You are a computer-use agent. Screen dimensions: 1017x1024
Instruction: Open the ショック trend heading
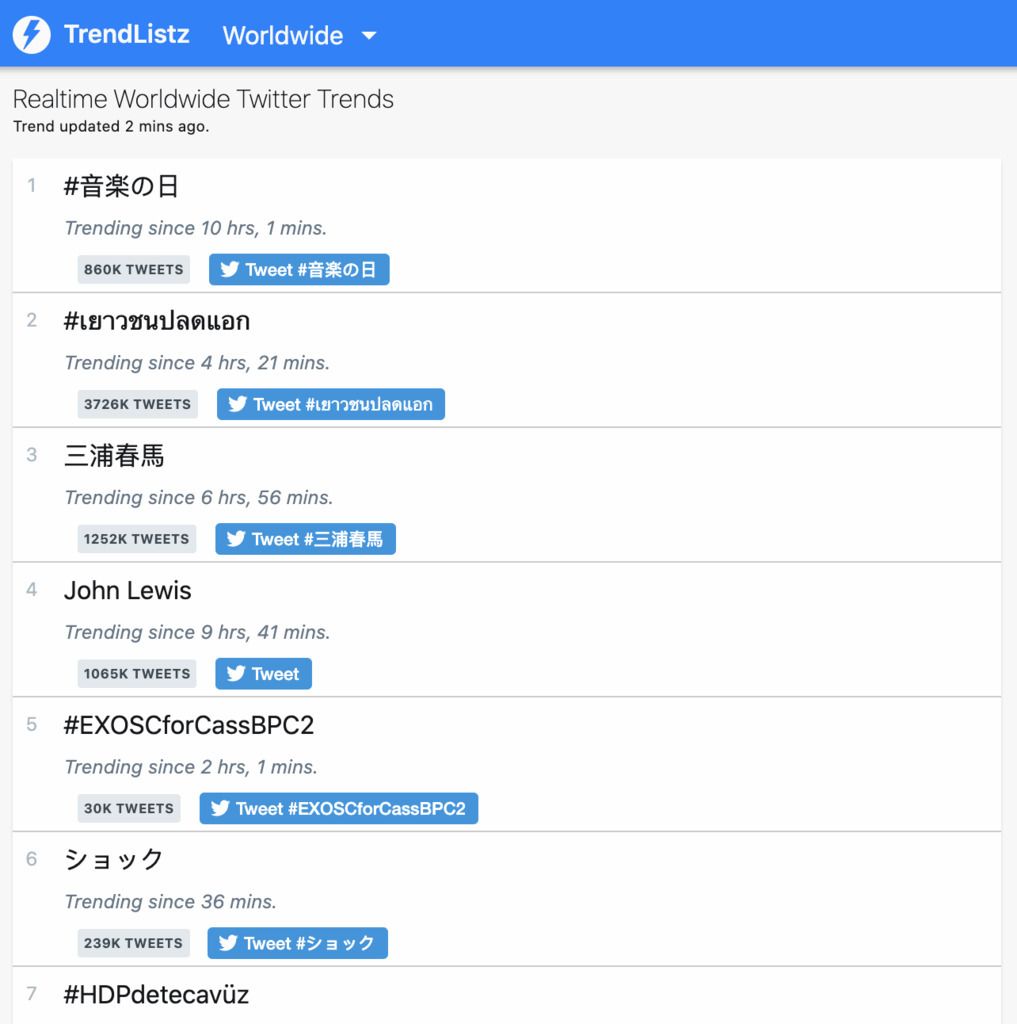coord(114,860)
